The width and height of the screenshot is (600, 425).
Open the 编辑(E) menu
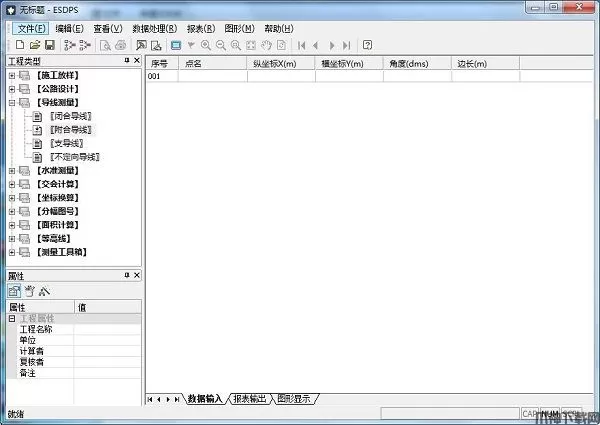(x=69, y=28)
